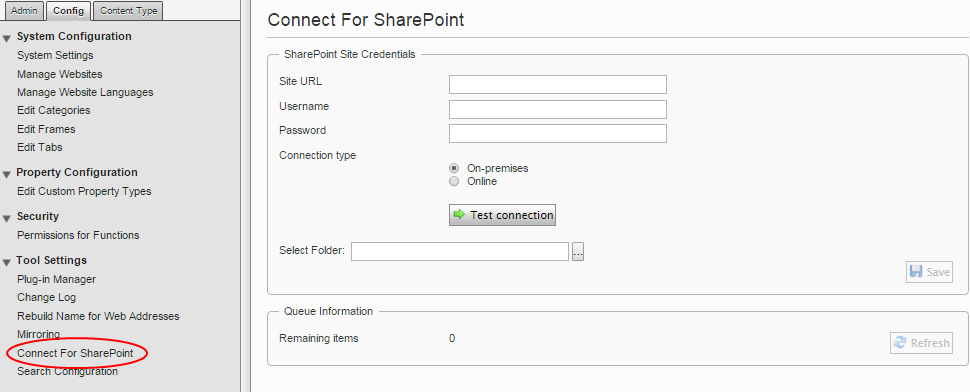Image resolution: width=970 pixels, height=392 pixels.
Task: Open Mirroring settings
Action: click(x=38, y=334)
